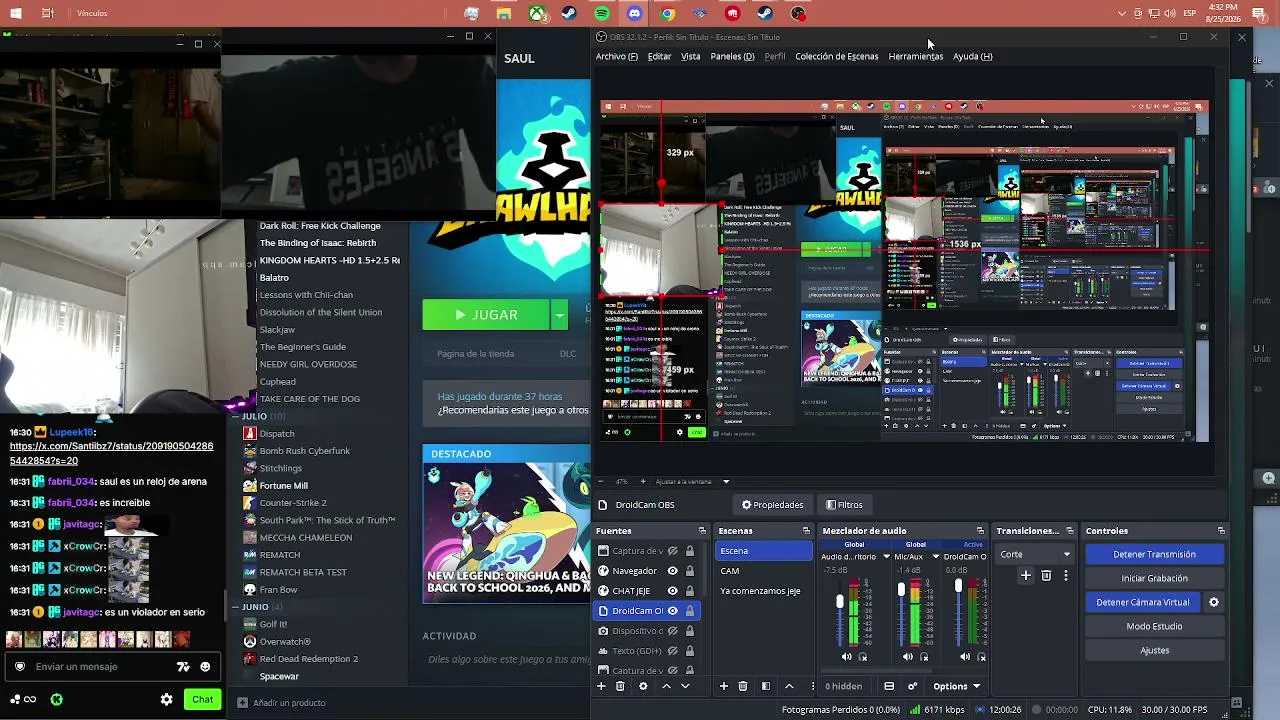Open Mic/Aux channel dropdown arrow
1280x720 pixels.
click(x=936, y=557)
